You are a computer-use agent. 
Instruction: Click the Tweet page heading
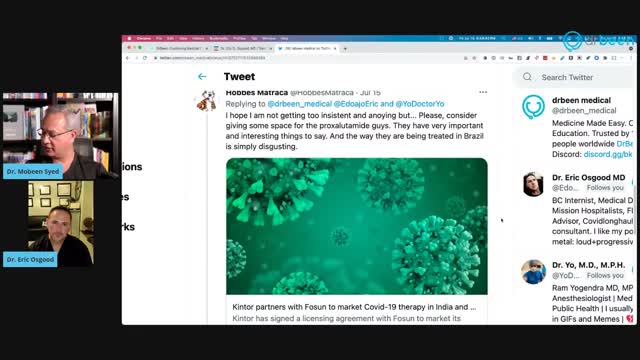point(239,77)
